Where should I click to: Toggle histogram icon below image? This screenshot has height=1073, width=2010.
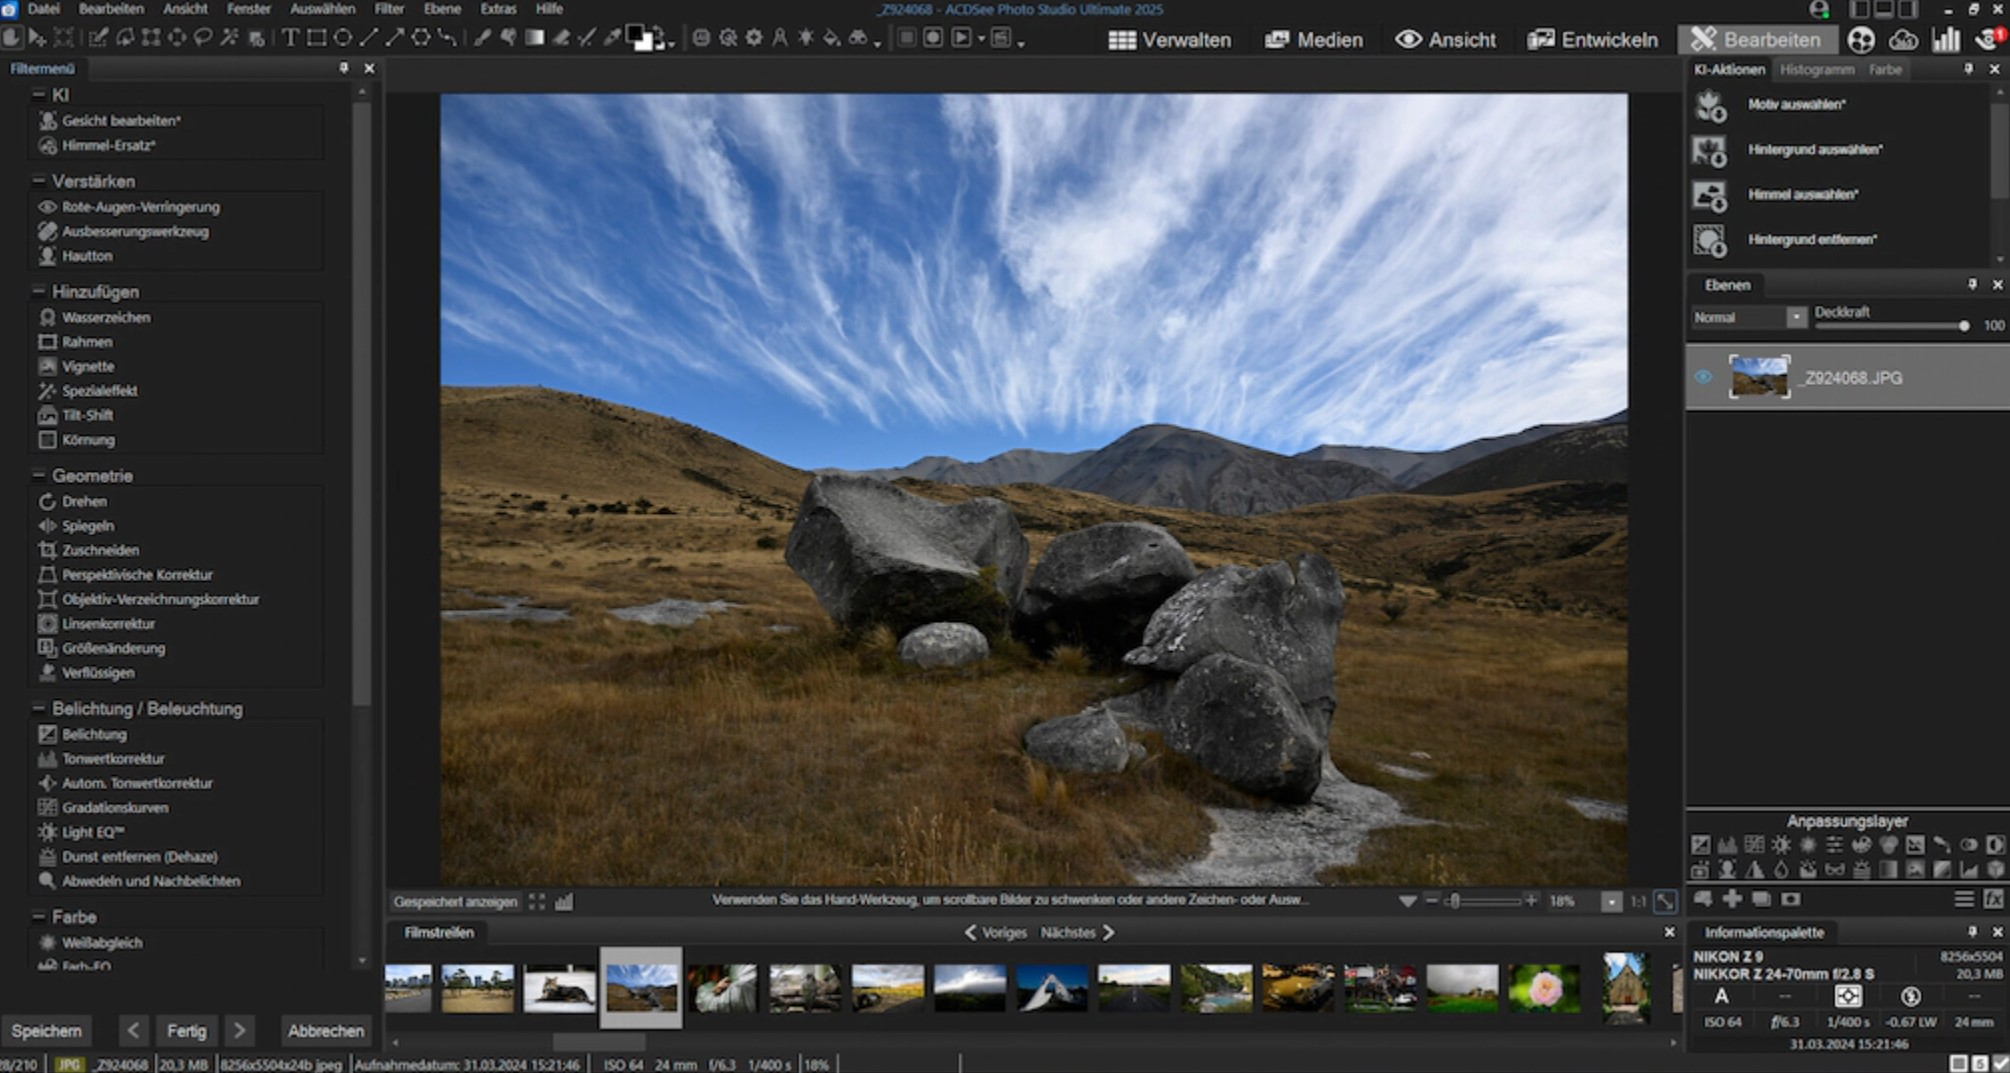[x=564, y=901]
